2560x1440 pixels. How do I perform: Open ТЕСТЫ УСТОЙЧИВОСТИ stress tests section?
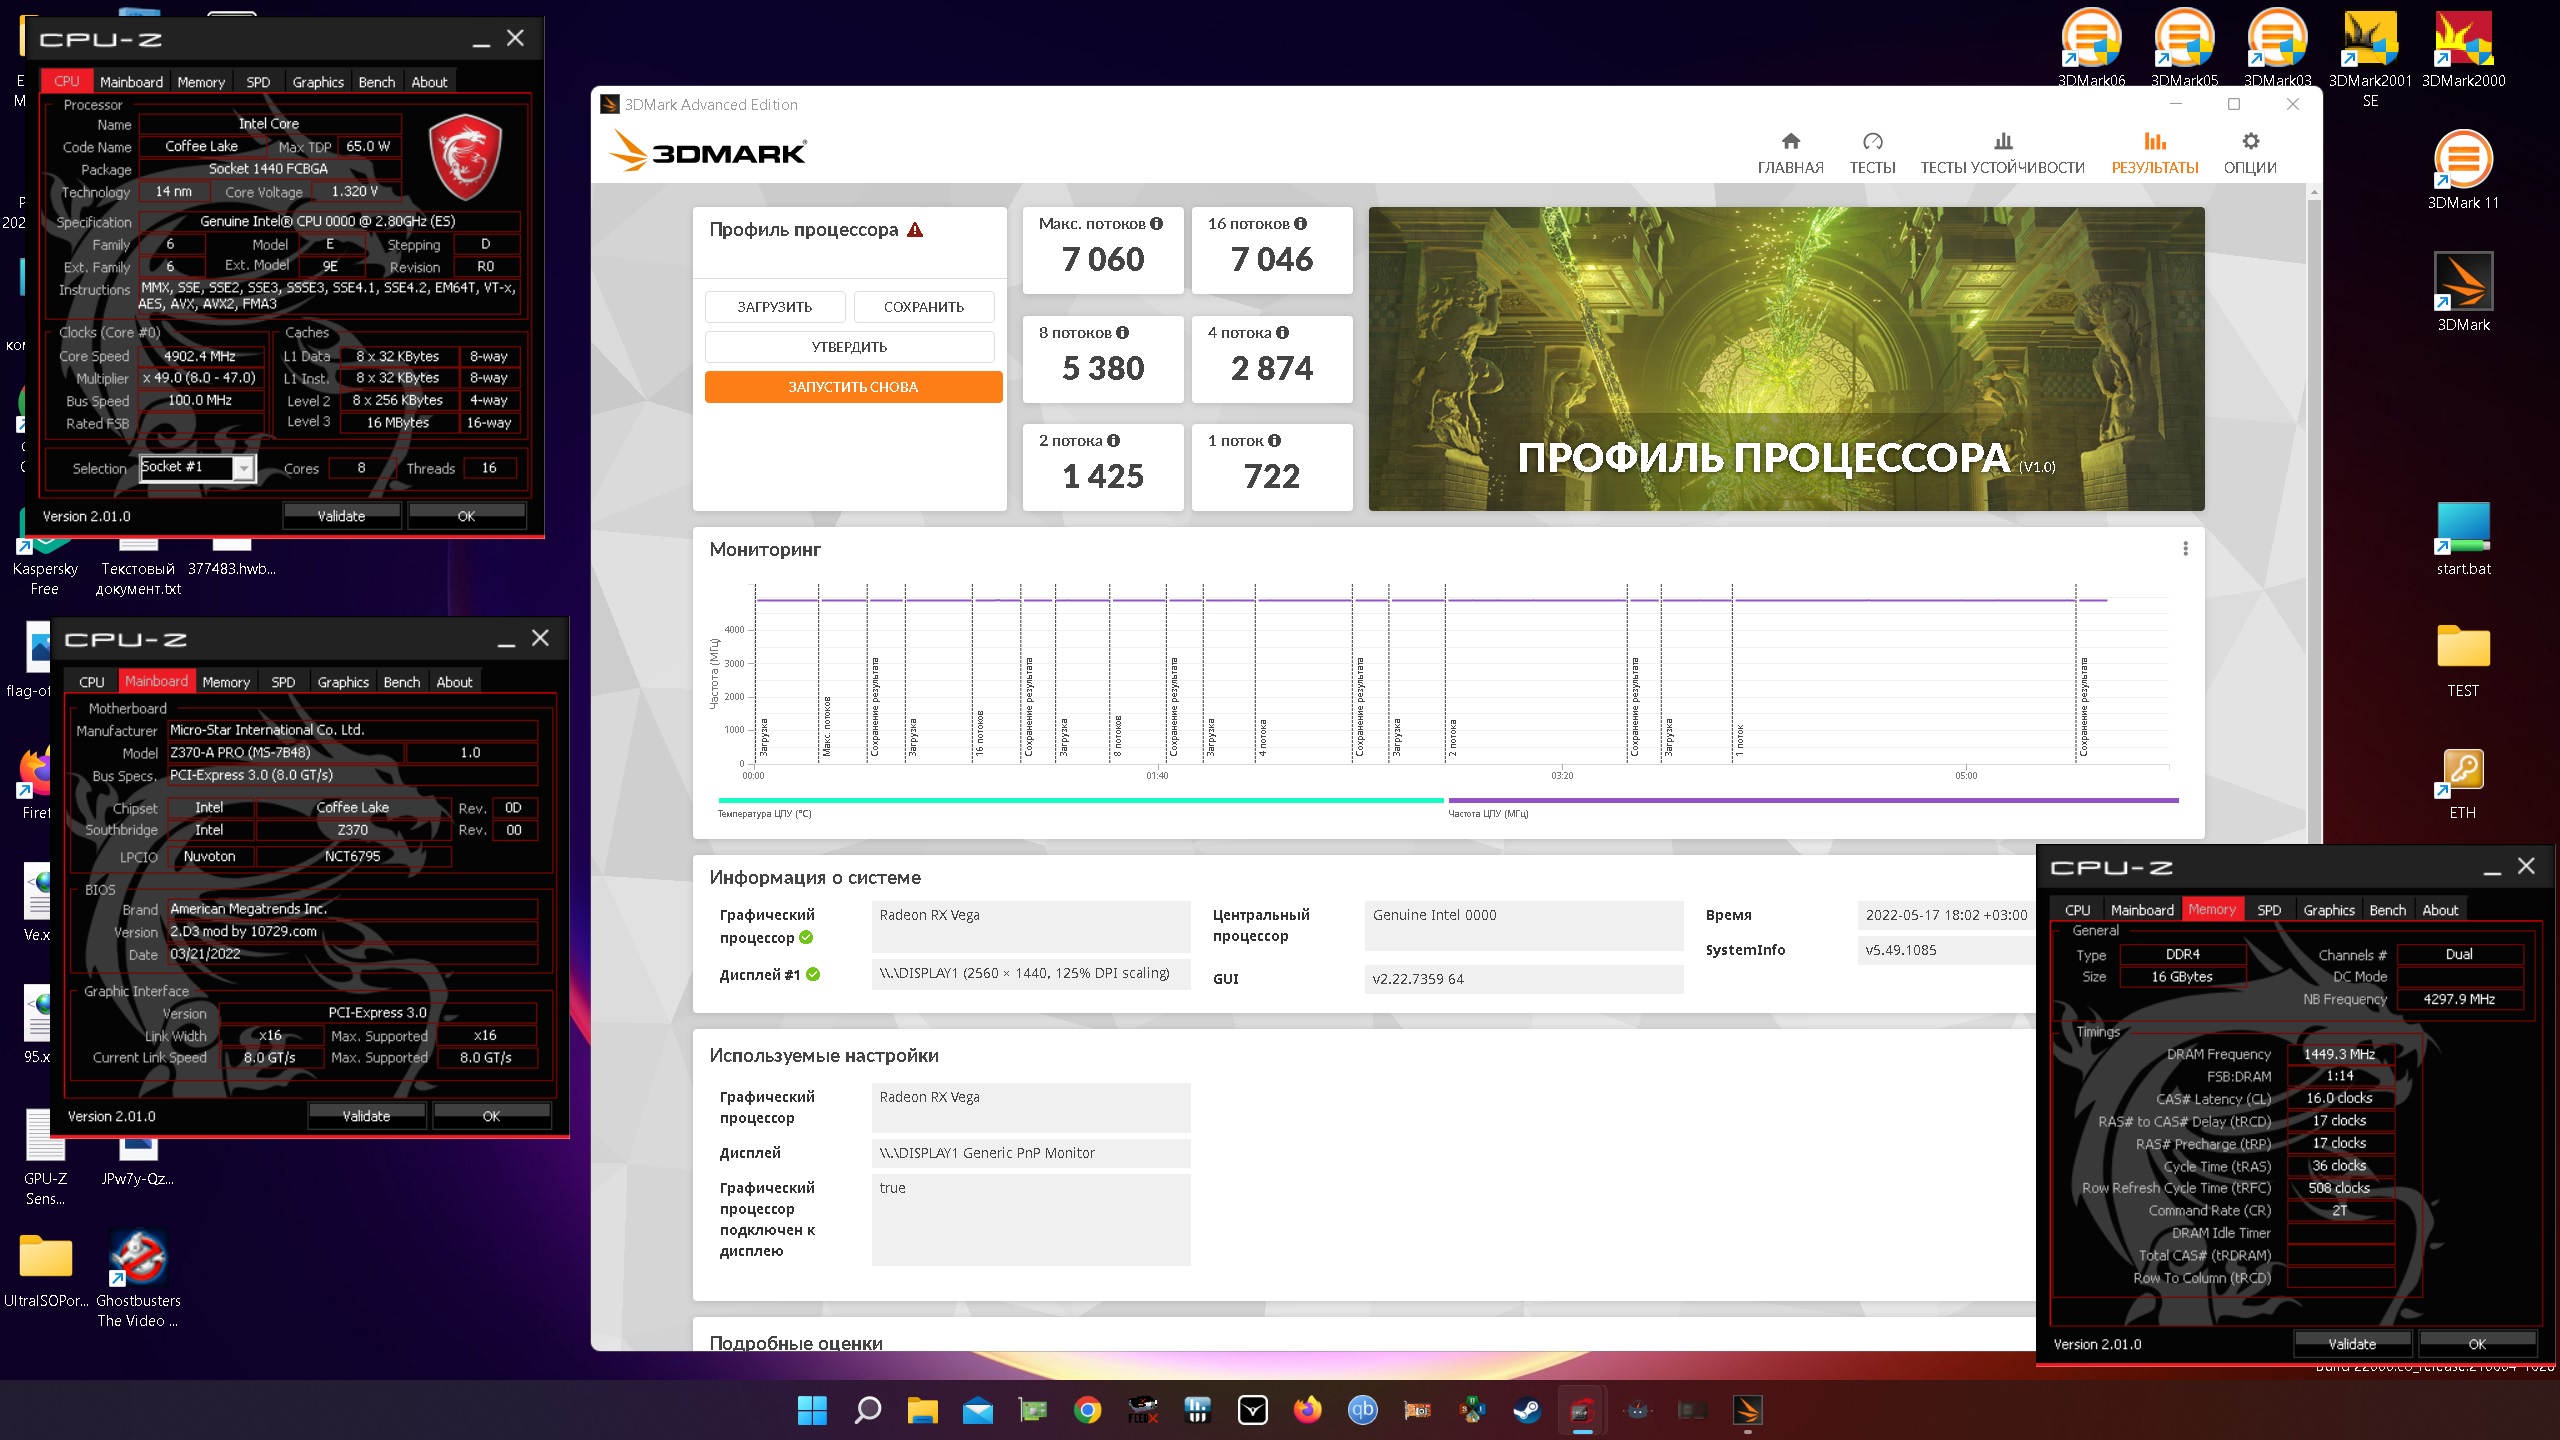[2002, 153]
